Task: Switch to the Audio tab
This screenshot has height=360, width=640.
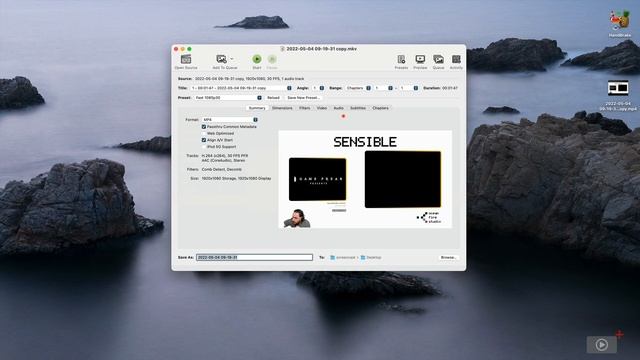Action: (338, 108)
